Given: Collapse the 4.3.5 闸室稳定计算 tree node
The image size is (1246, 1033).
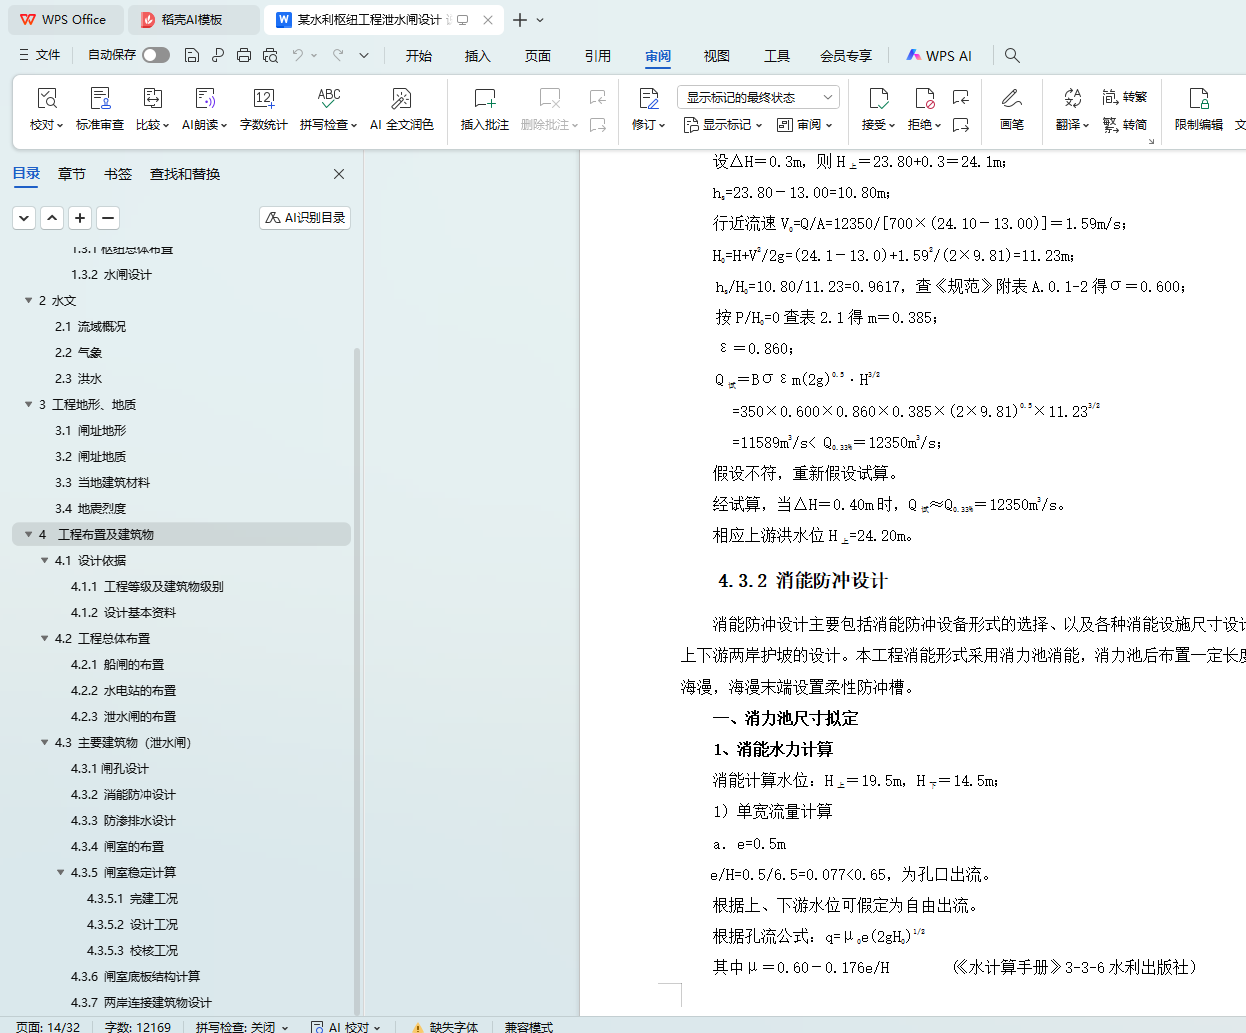Looking at the screenshot, I should (61, 872).
